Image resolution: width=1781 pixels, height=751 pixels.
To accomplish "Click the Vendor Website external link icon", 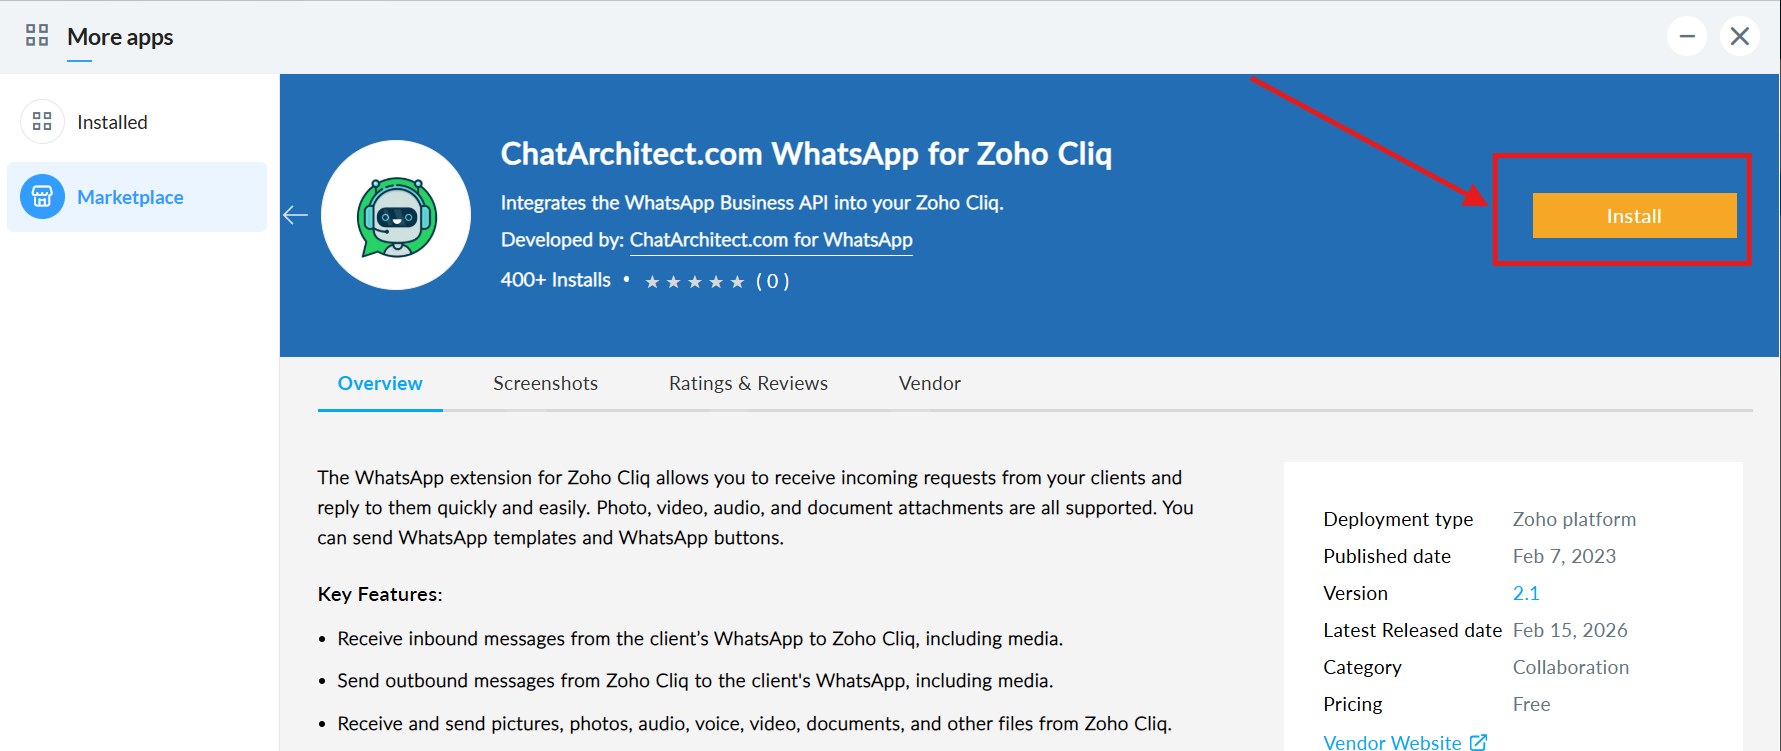I will point(1478,742).
